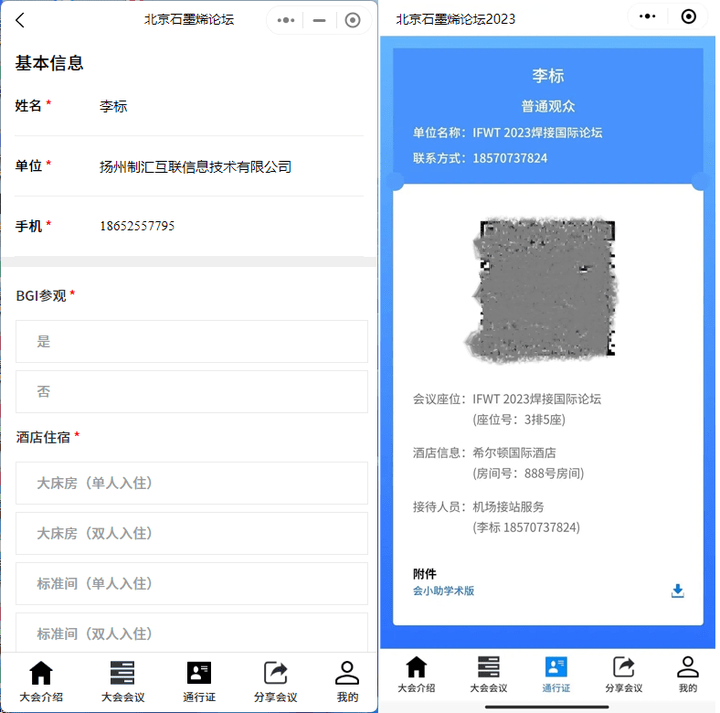Tap the name 李标 on the pass card

click(548, 76)
